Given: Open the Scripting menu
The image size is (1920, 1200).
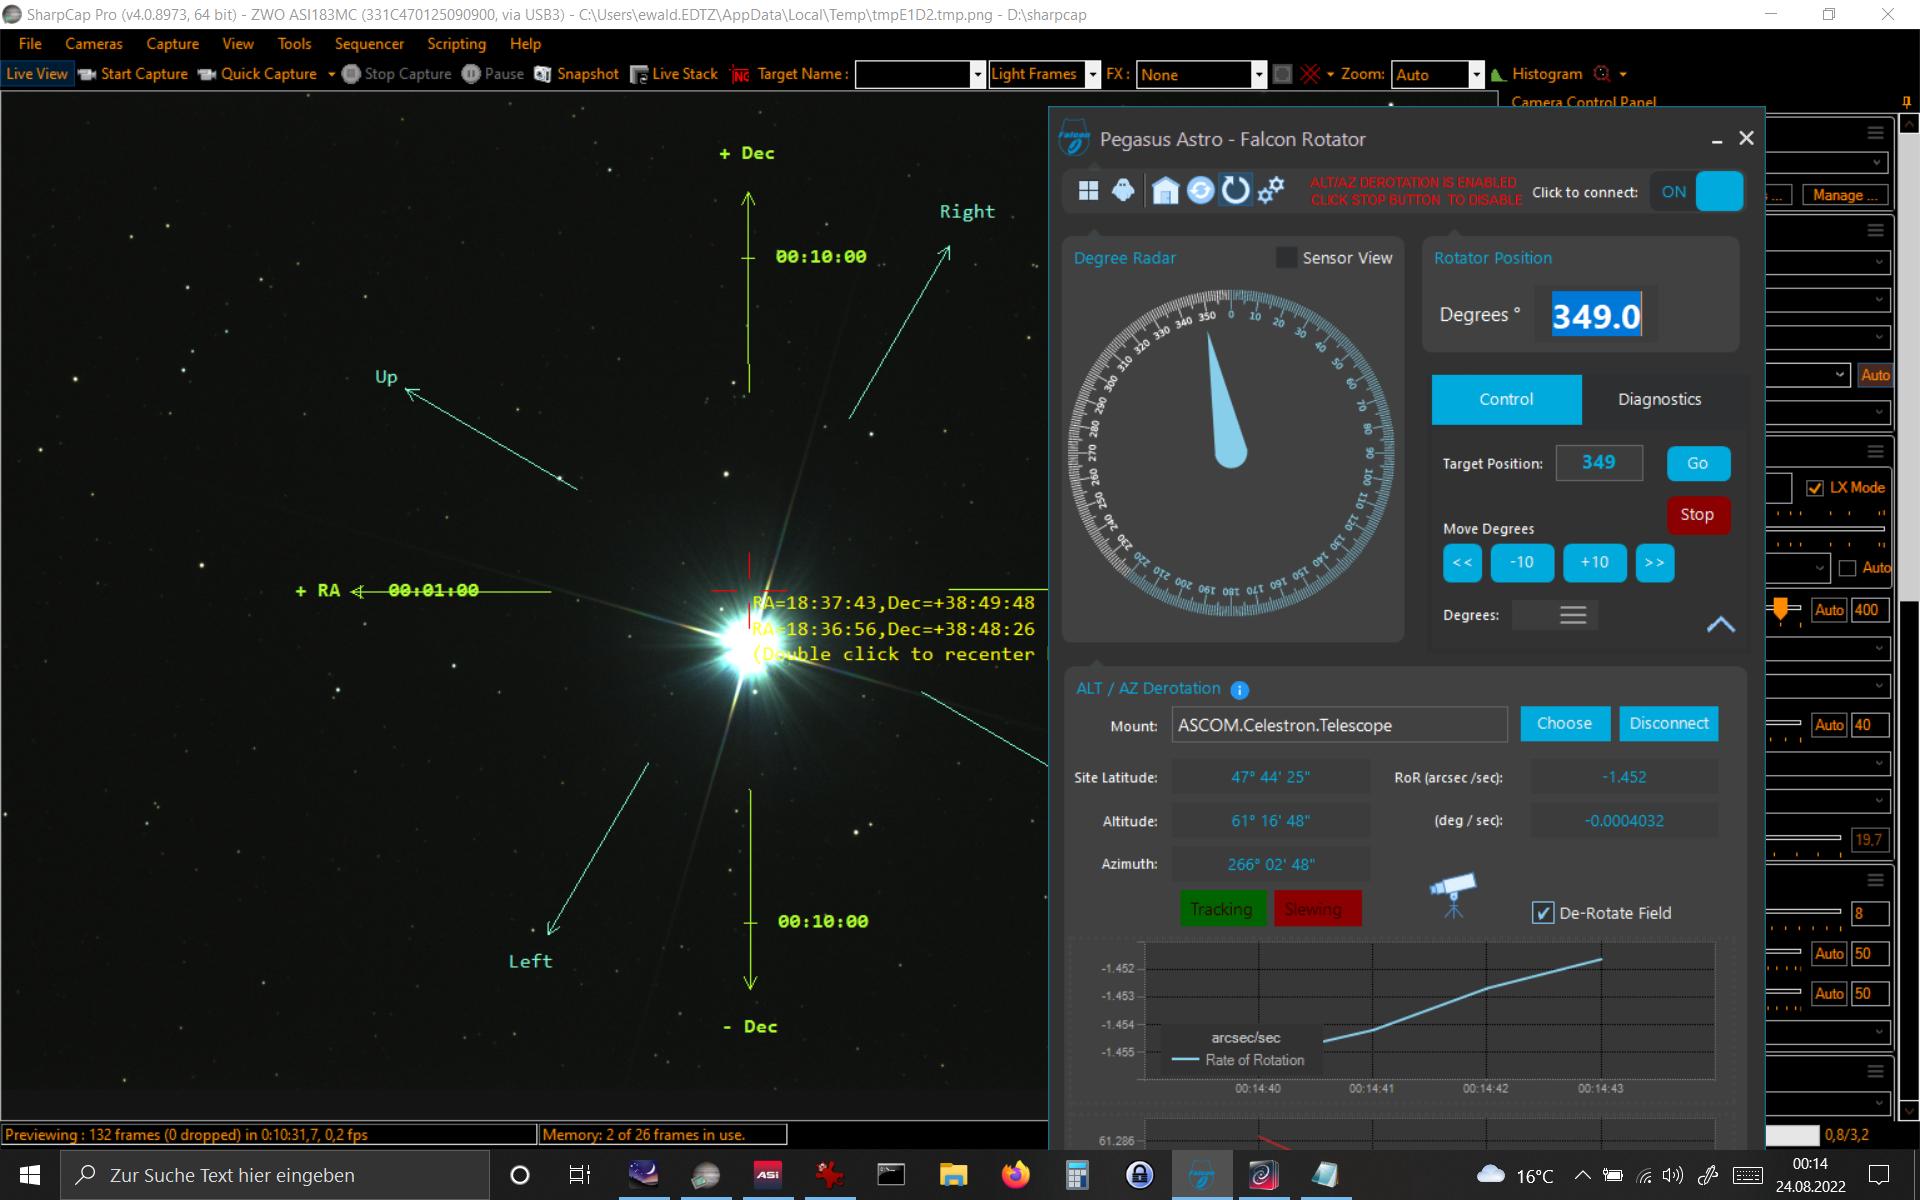Looking at the screenshot, I should coord(456,44).
